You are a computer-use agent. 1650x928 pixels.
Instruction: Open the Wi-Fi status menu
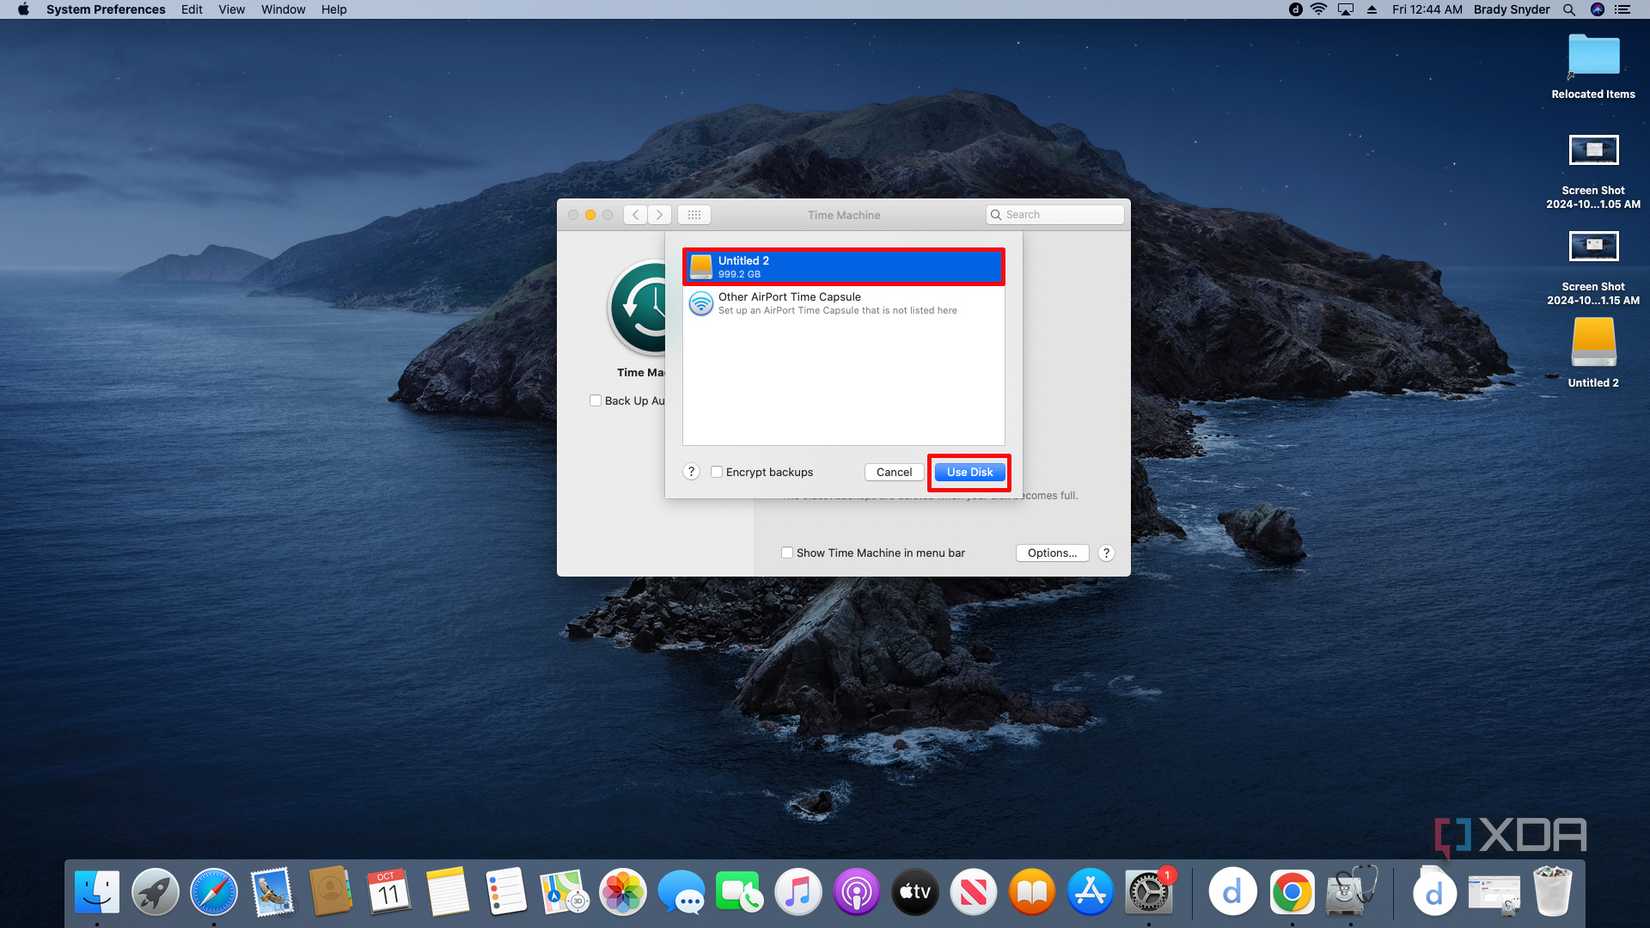coord(1319,9)
